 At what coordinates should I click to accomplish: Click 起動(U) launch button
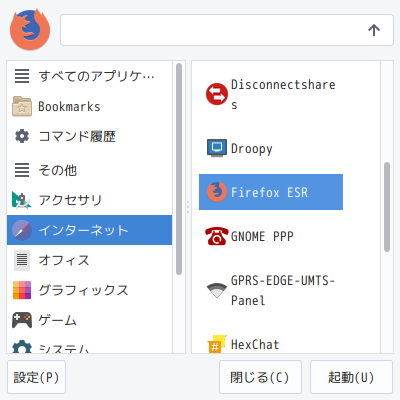(x=351, y=377)
